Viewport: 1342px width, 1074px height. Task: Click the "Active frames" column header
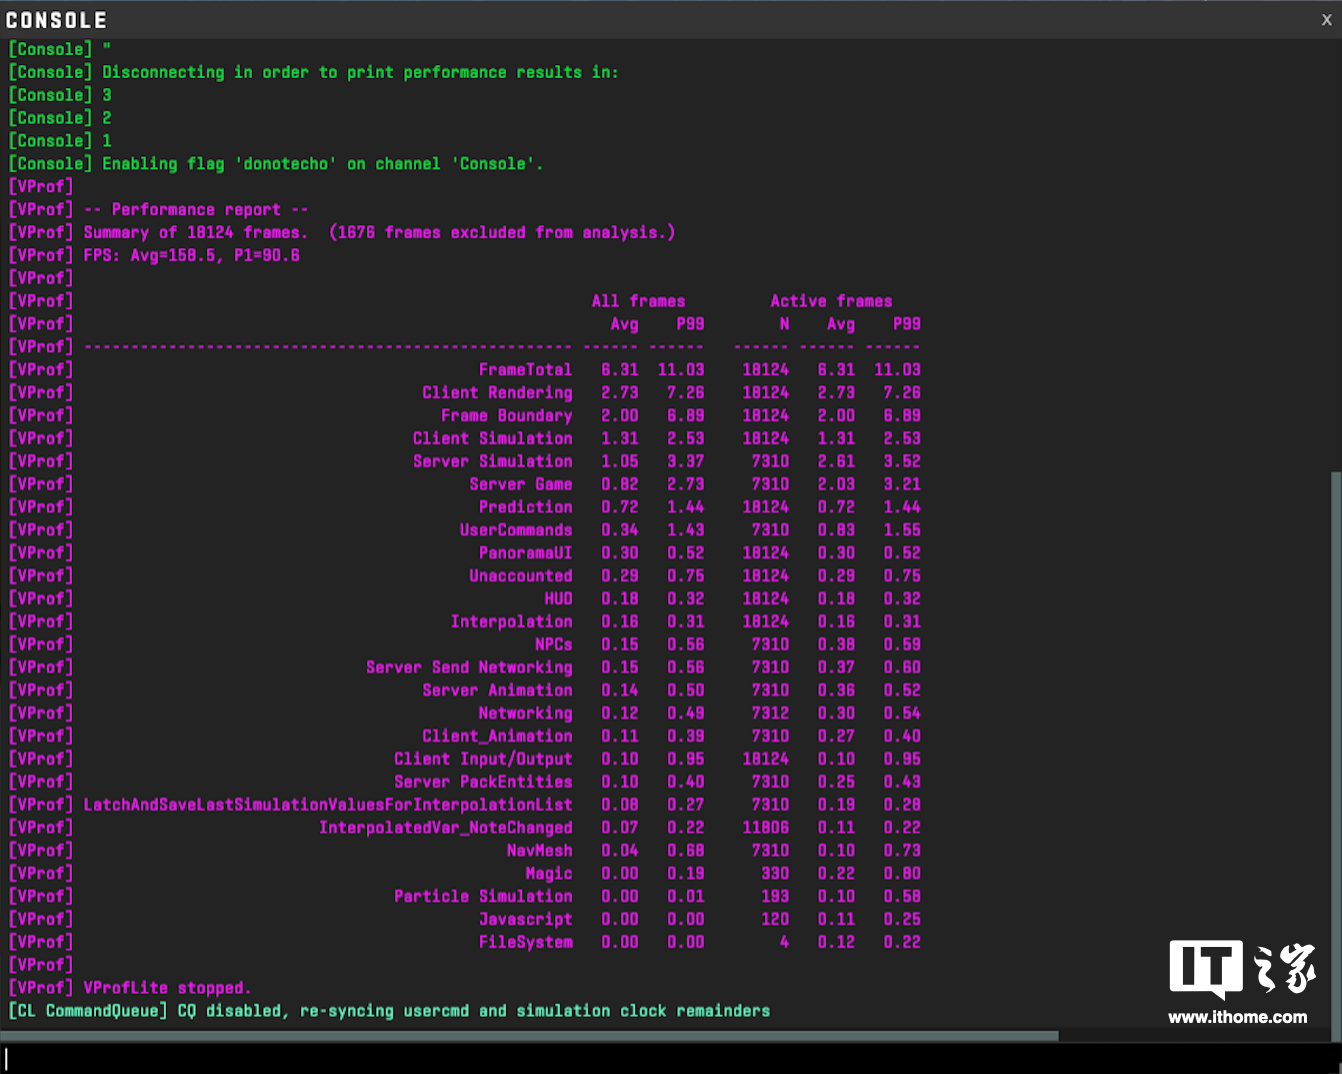tap(830, 301)
